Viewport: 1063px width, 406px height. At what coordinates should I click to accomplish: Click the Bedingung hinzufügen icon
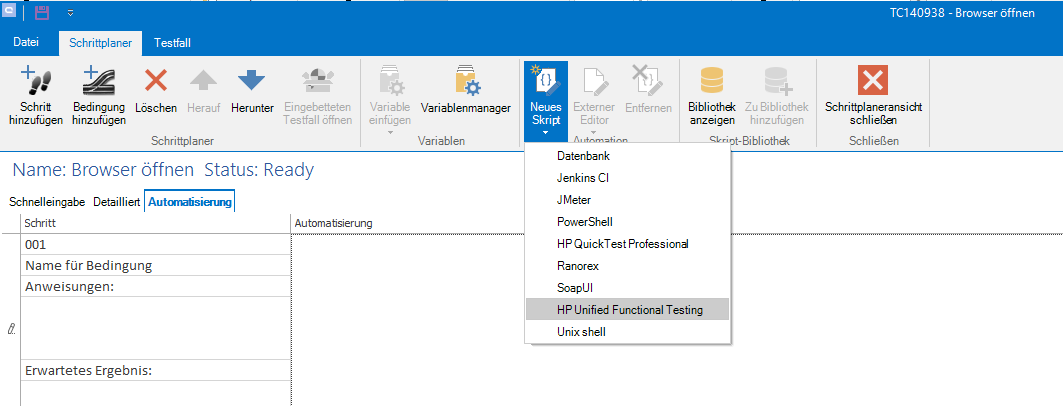pyautogui.click(x=98, y=82)
